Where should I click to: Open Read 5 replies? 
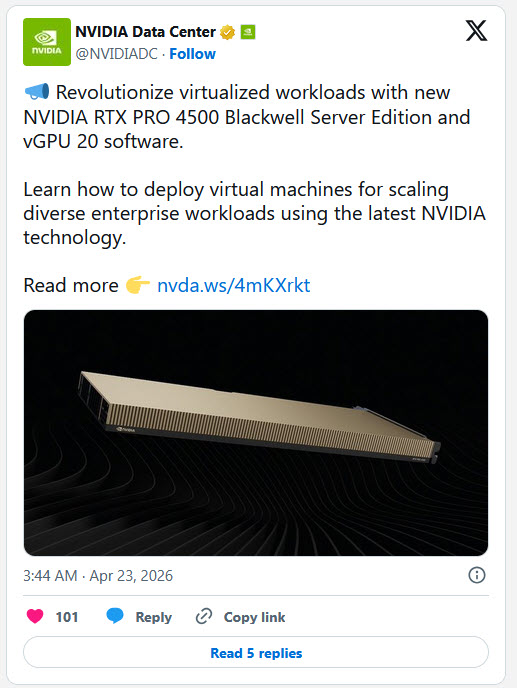point(256,652)
